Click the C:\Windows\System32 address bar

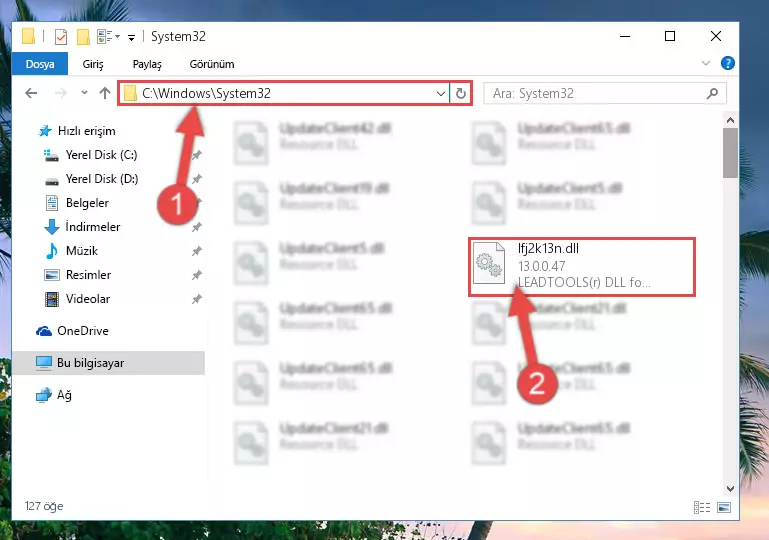(283, 93)
